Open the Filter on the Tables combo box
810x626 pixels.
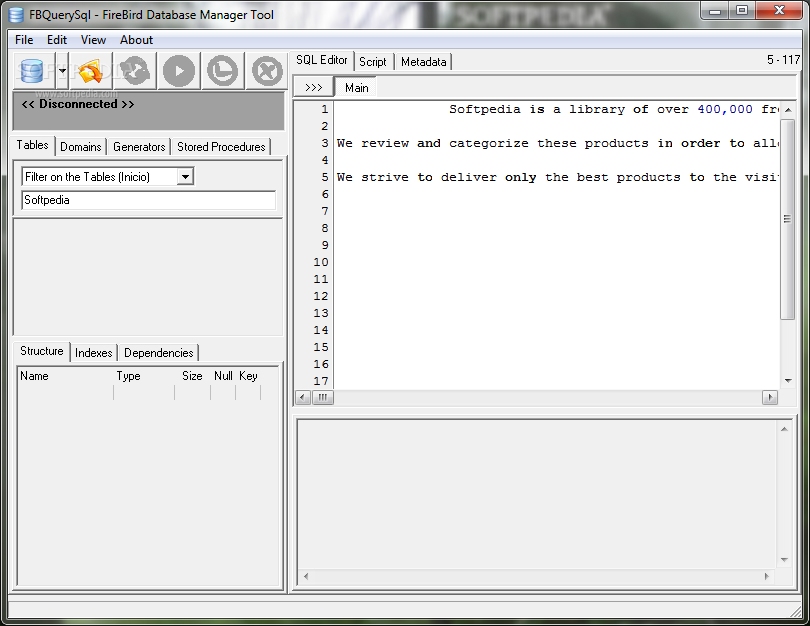pos(107,177)
